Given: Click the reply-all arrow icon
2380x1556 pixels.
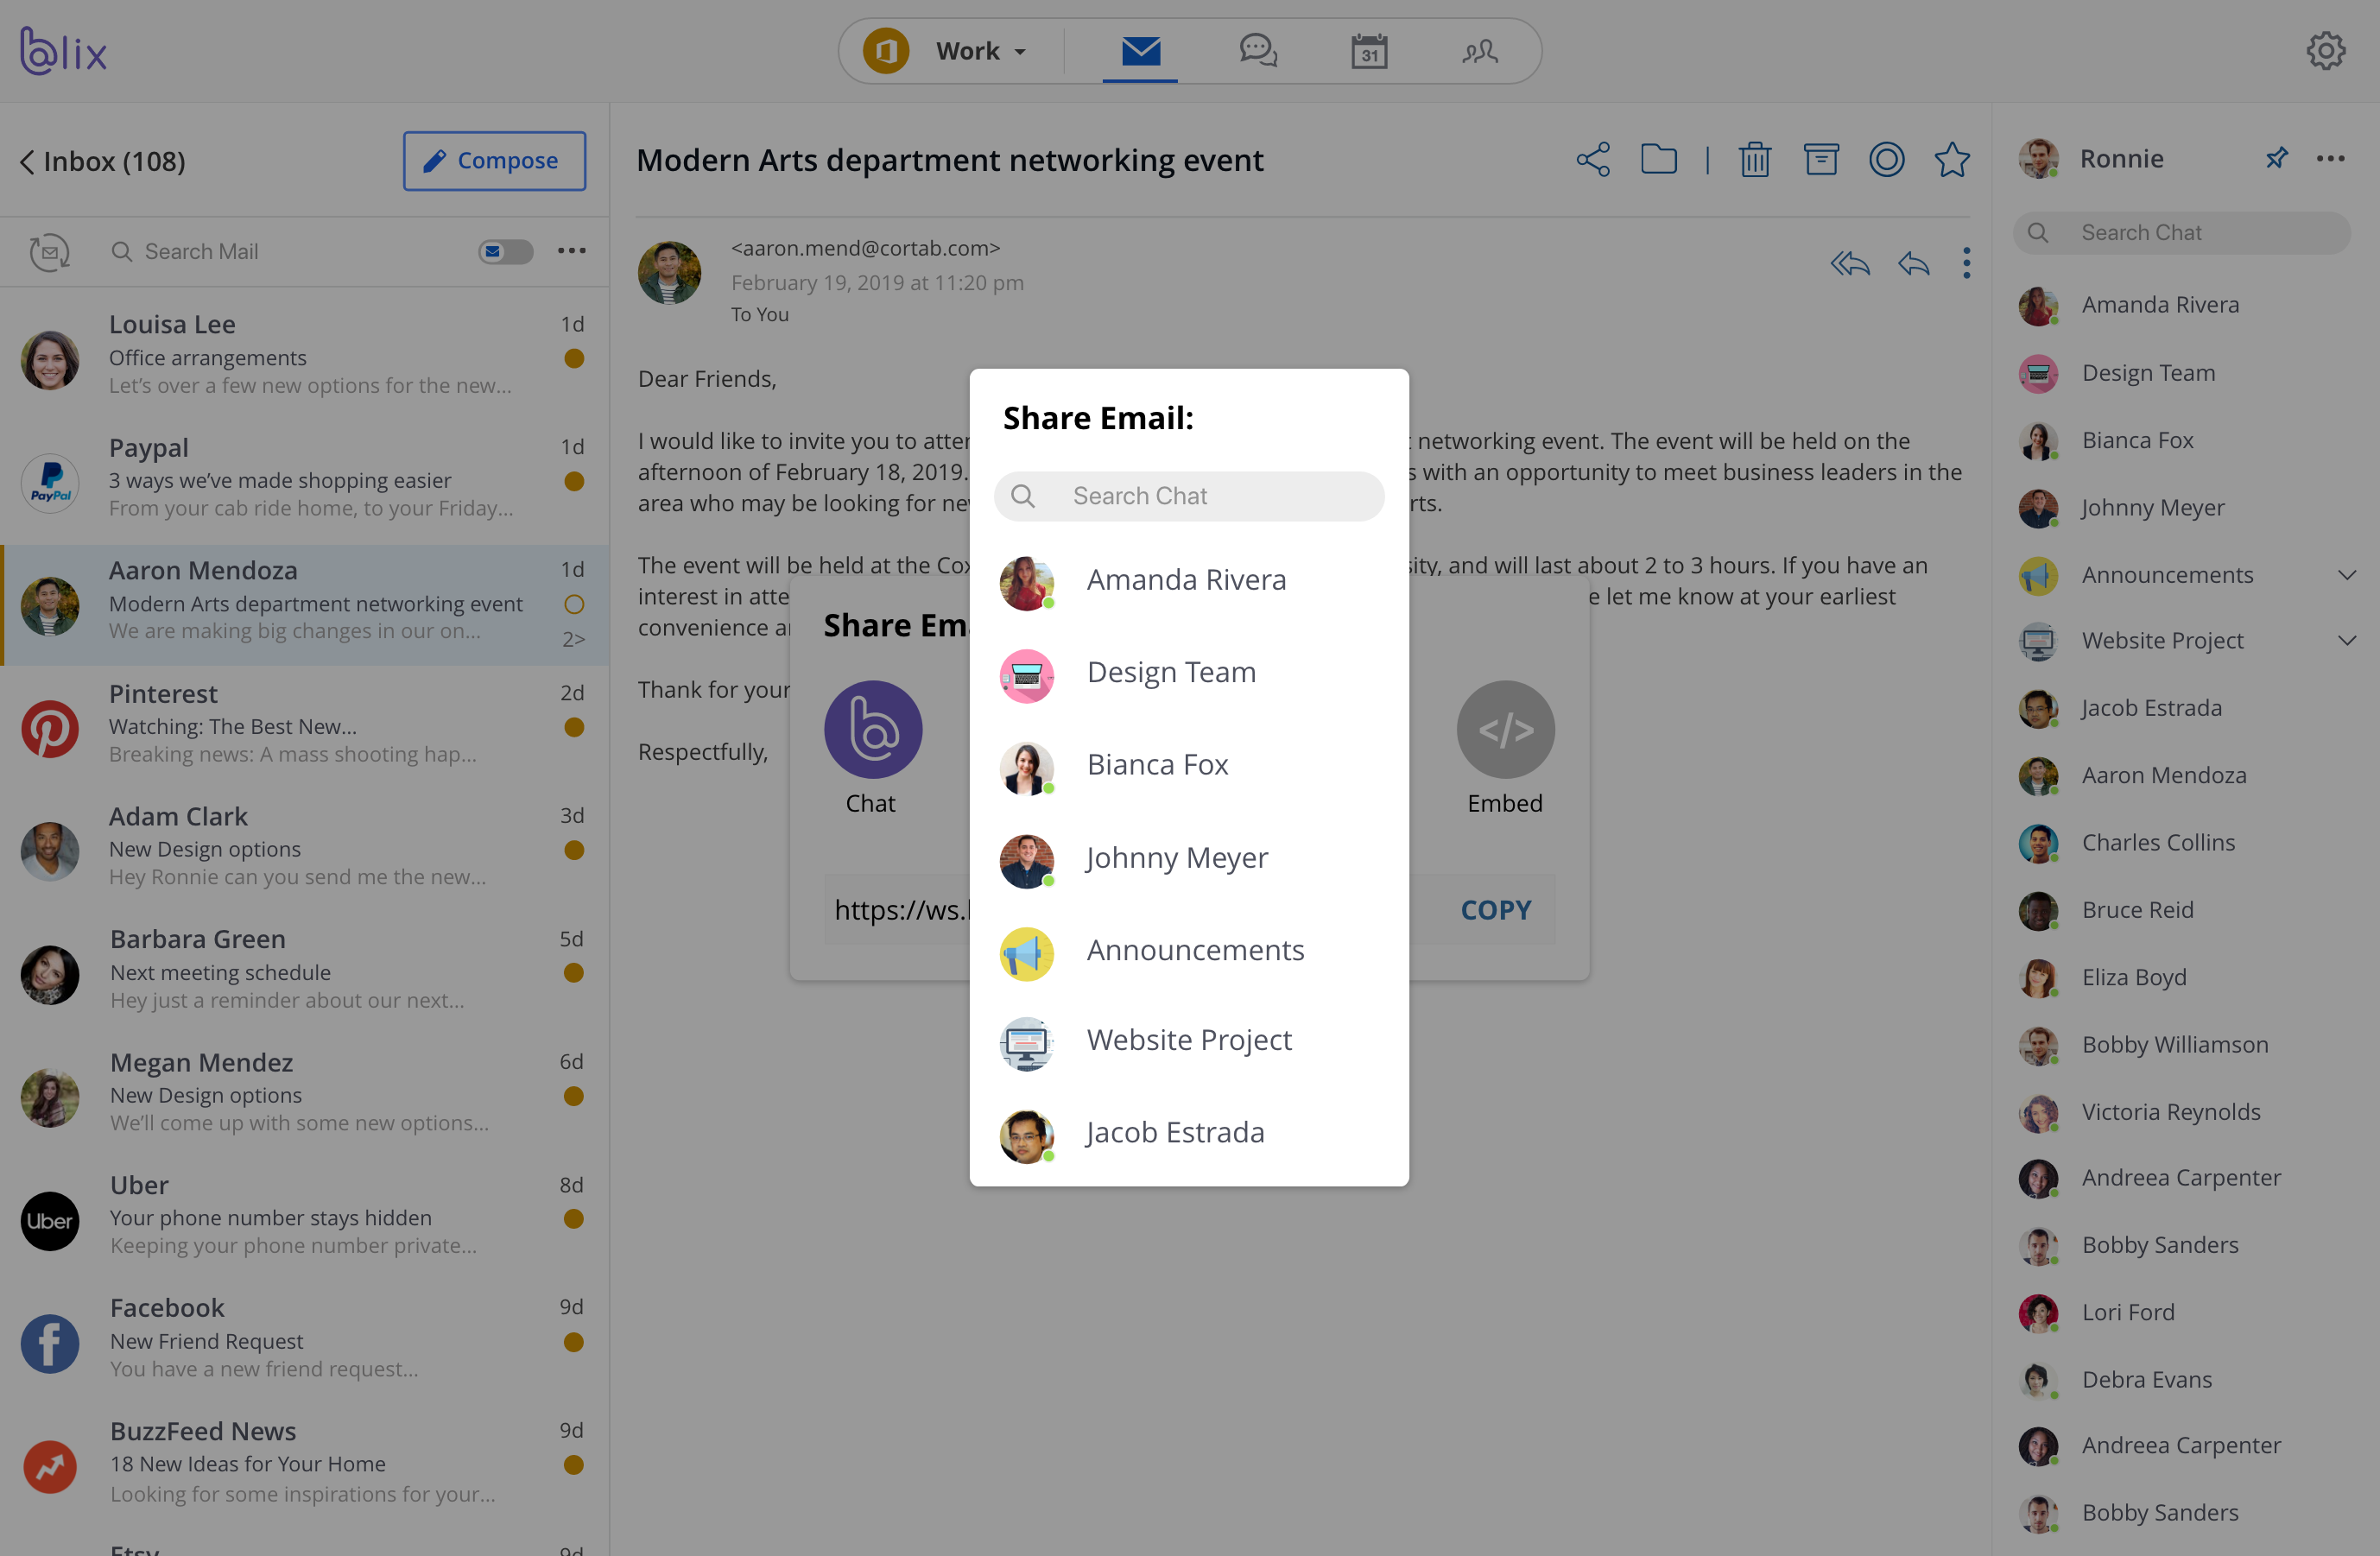Looking at the screenshot, I should point(1849,263).
